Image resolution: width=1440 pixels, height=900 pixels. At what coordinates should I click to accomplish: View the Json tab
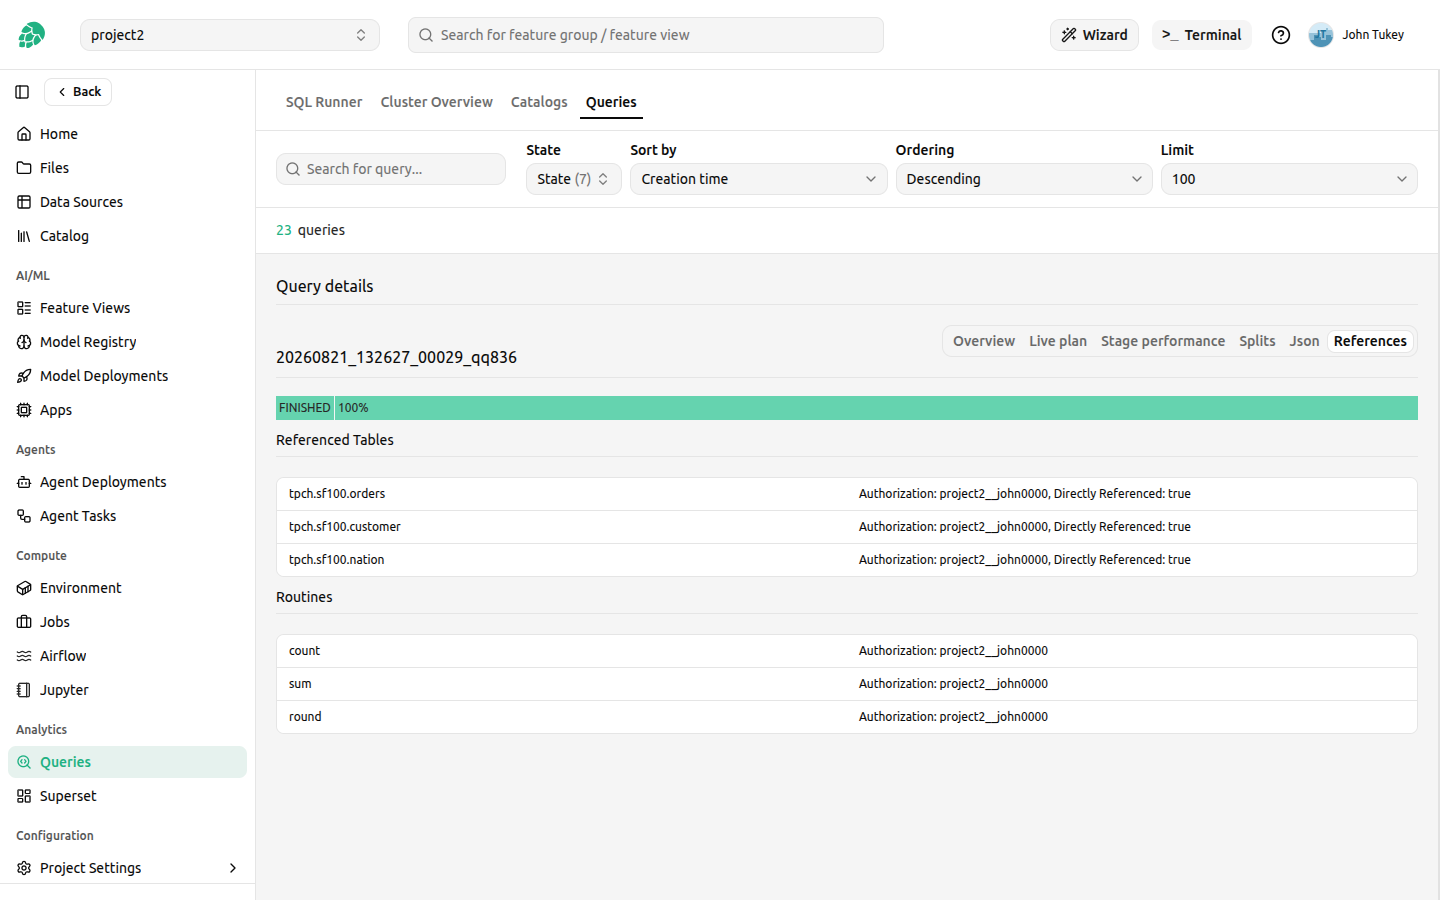(x=1304, y=341)
